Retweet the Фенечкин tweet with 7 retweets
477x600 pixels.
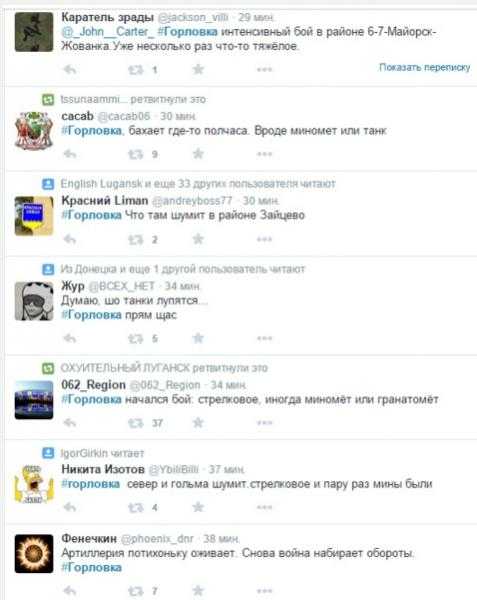pos(135,591)
